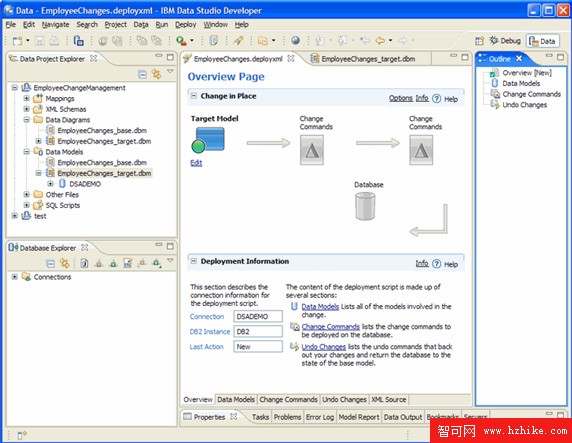Click the globe icon in the toolbar
Image resolution: width=572 pixels, height=443 pixels.
(295, 41)
